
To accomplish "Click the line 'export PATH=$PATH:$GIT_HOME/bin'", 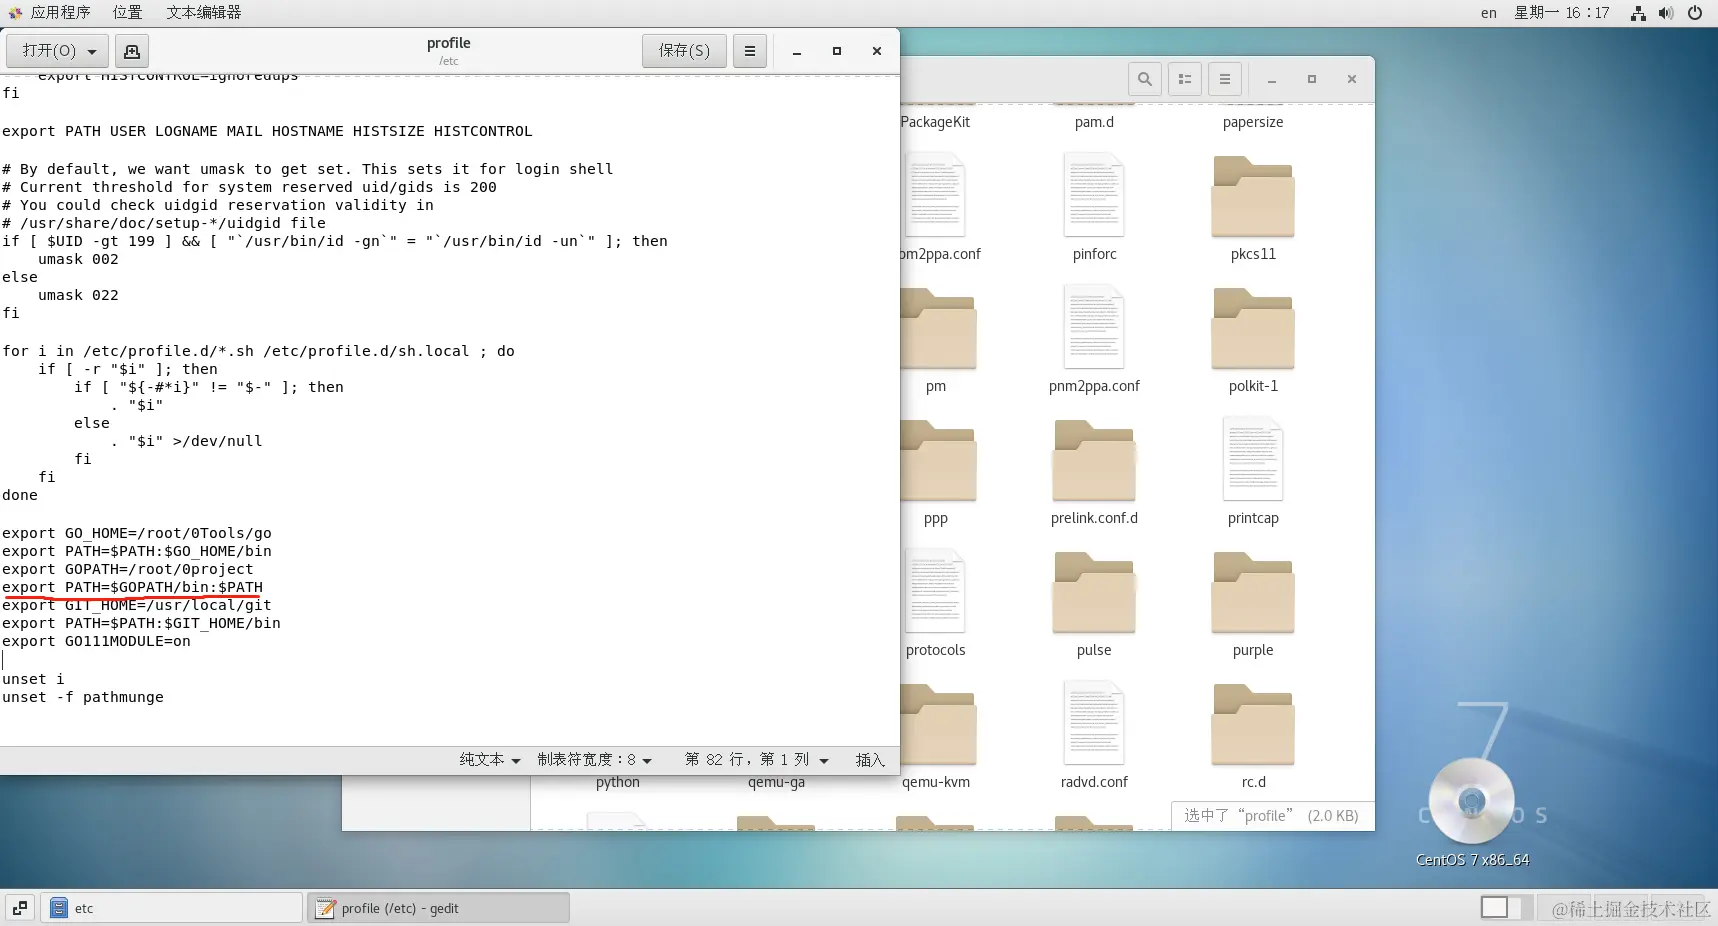I will [x=141, y=624].
